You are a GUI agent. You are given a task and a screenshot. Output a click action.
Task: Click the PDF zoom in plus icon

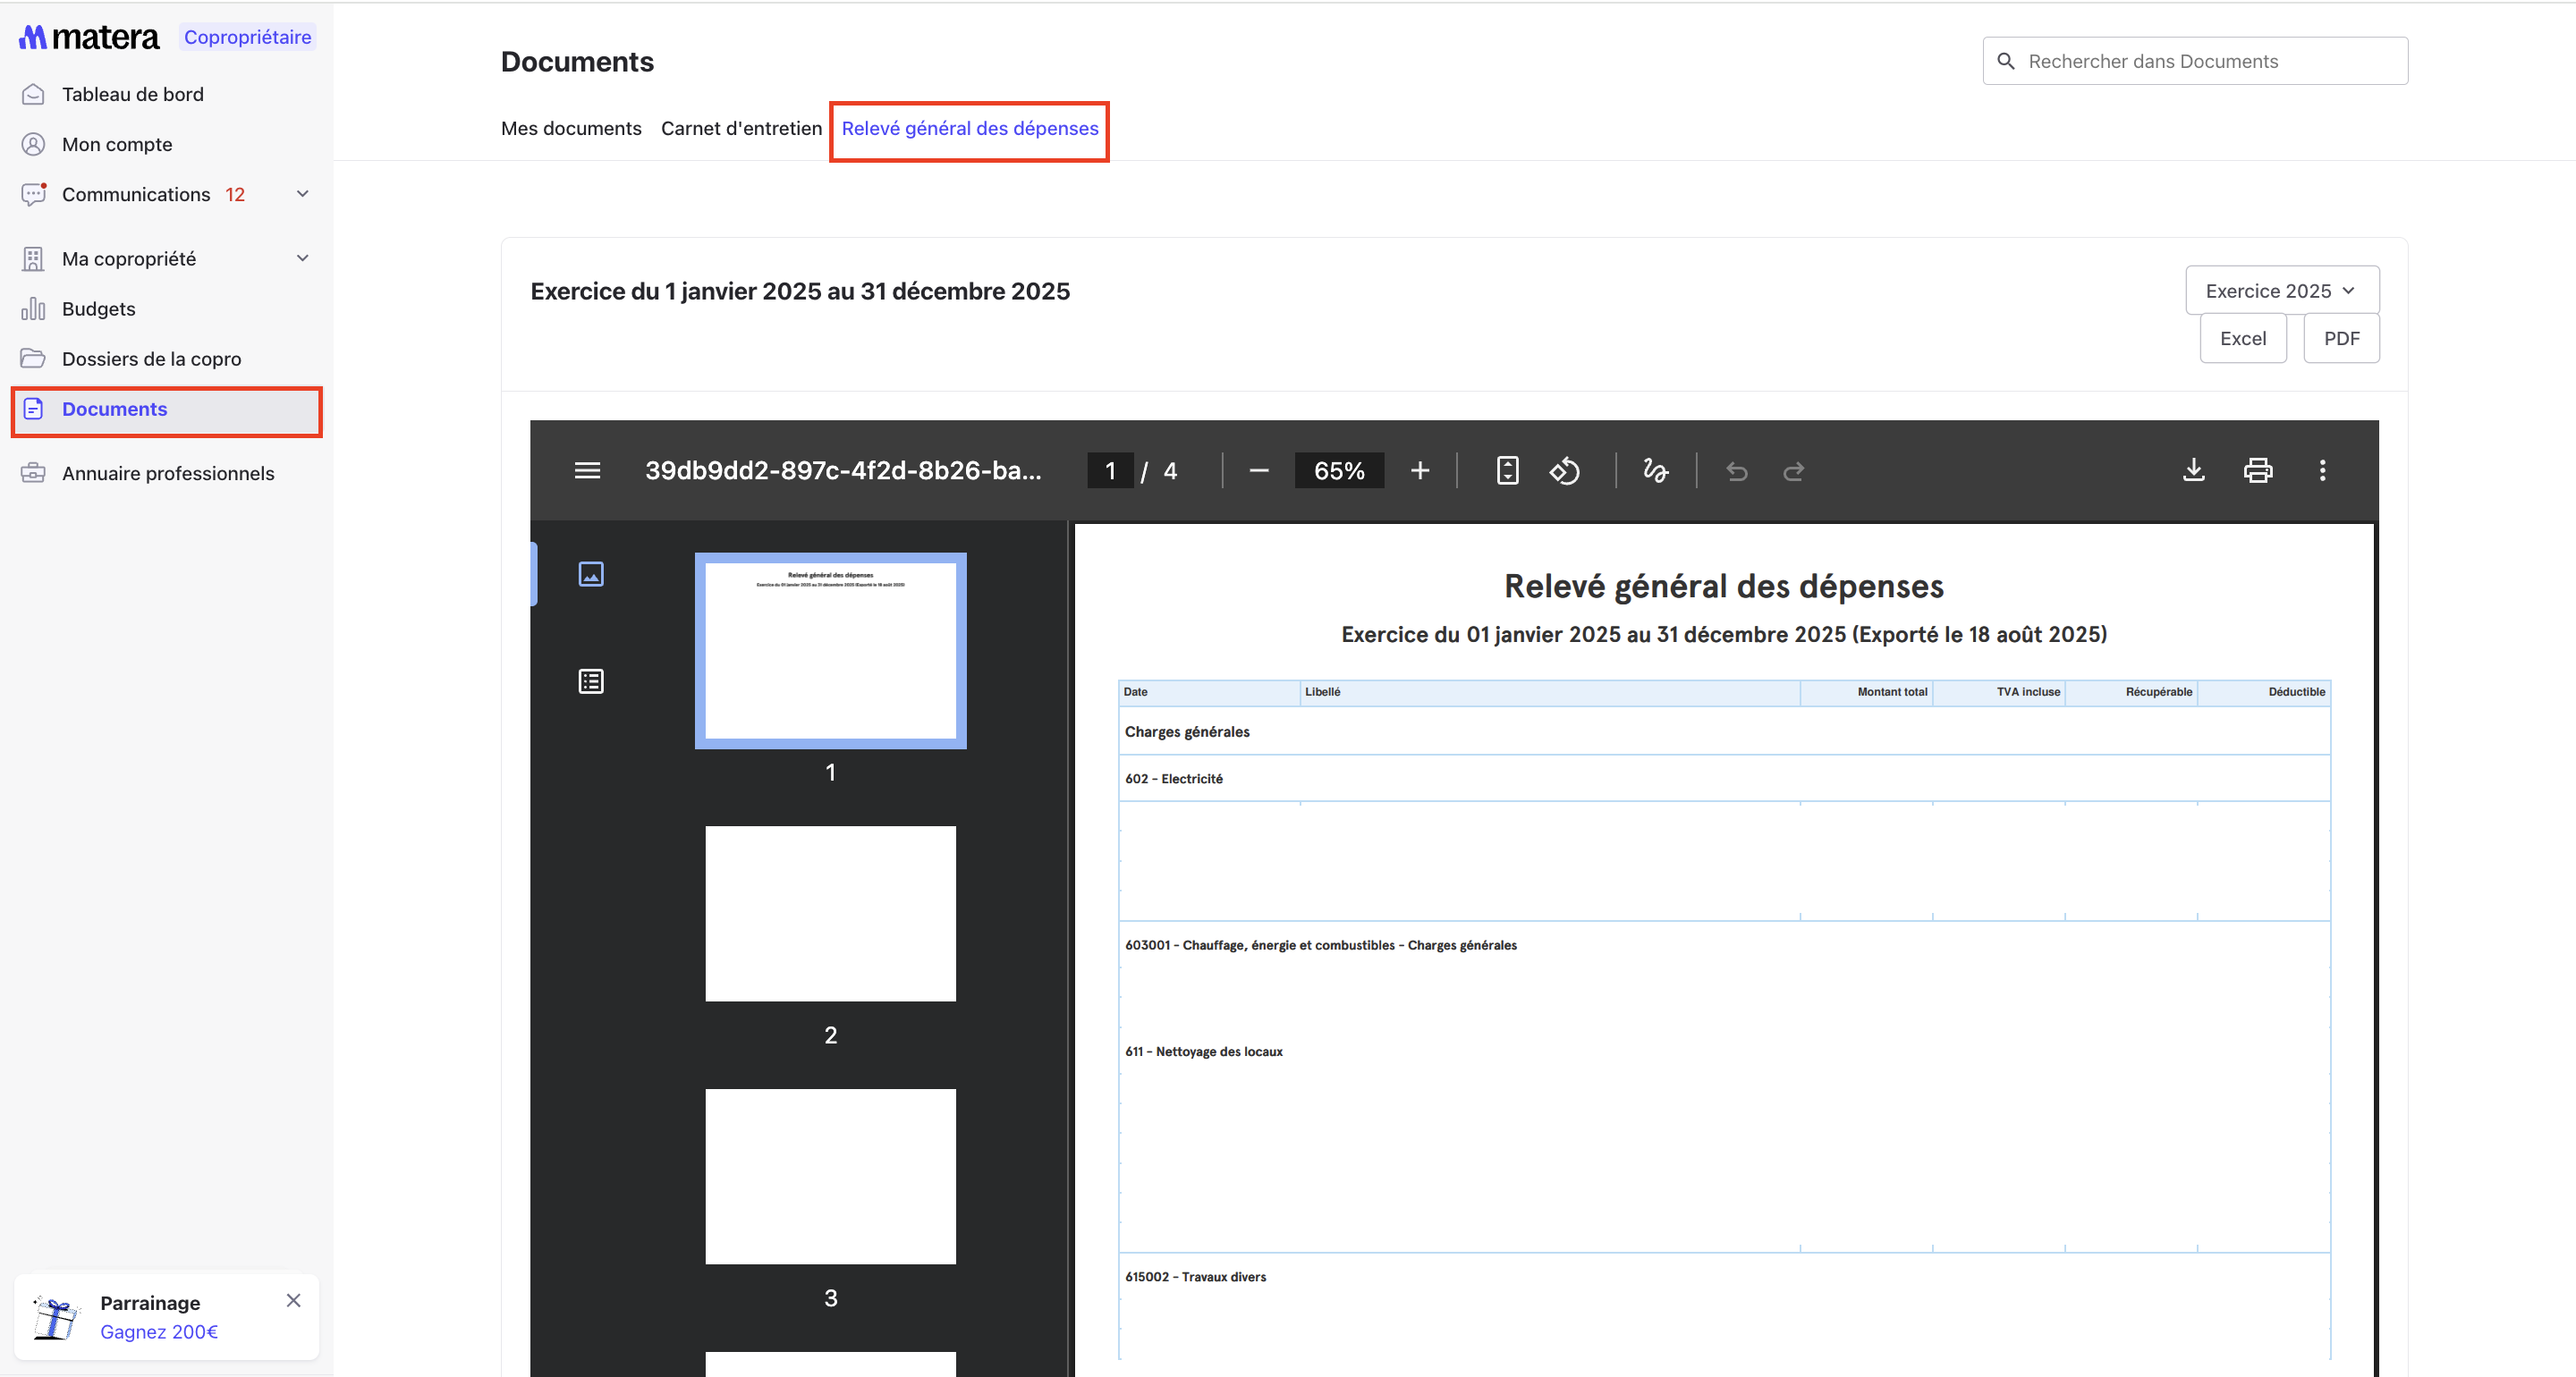click(1419, 470)
